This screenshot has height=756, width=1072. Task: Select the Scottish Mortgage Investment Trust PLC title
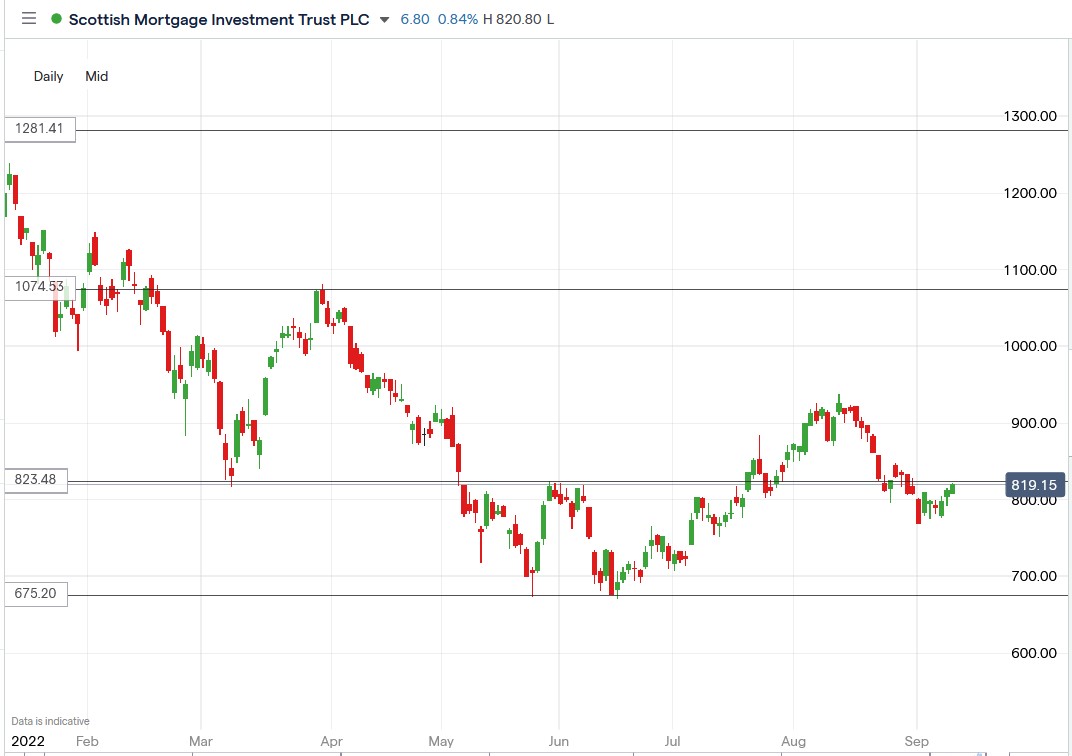tap(220, 18)
